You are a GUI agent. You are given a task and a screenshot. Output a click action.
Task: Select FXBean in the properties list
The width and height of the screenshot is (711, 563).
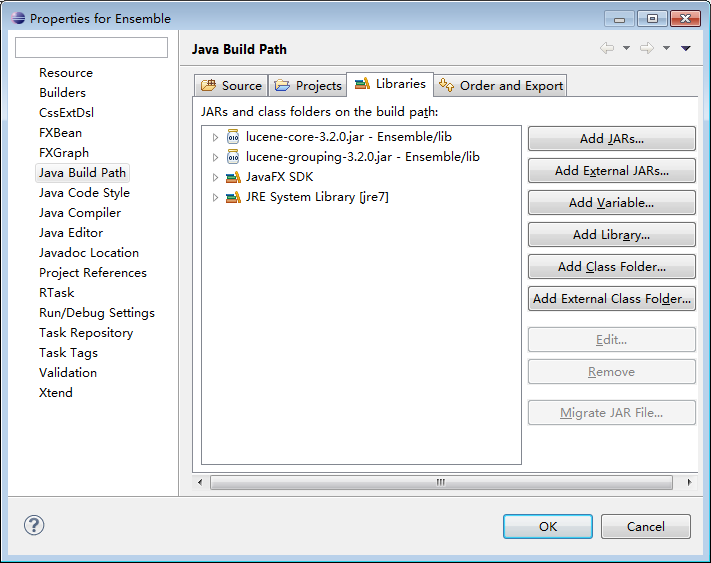pos(60,132)
